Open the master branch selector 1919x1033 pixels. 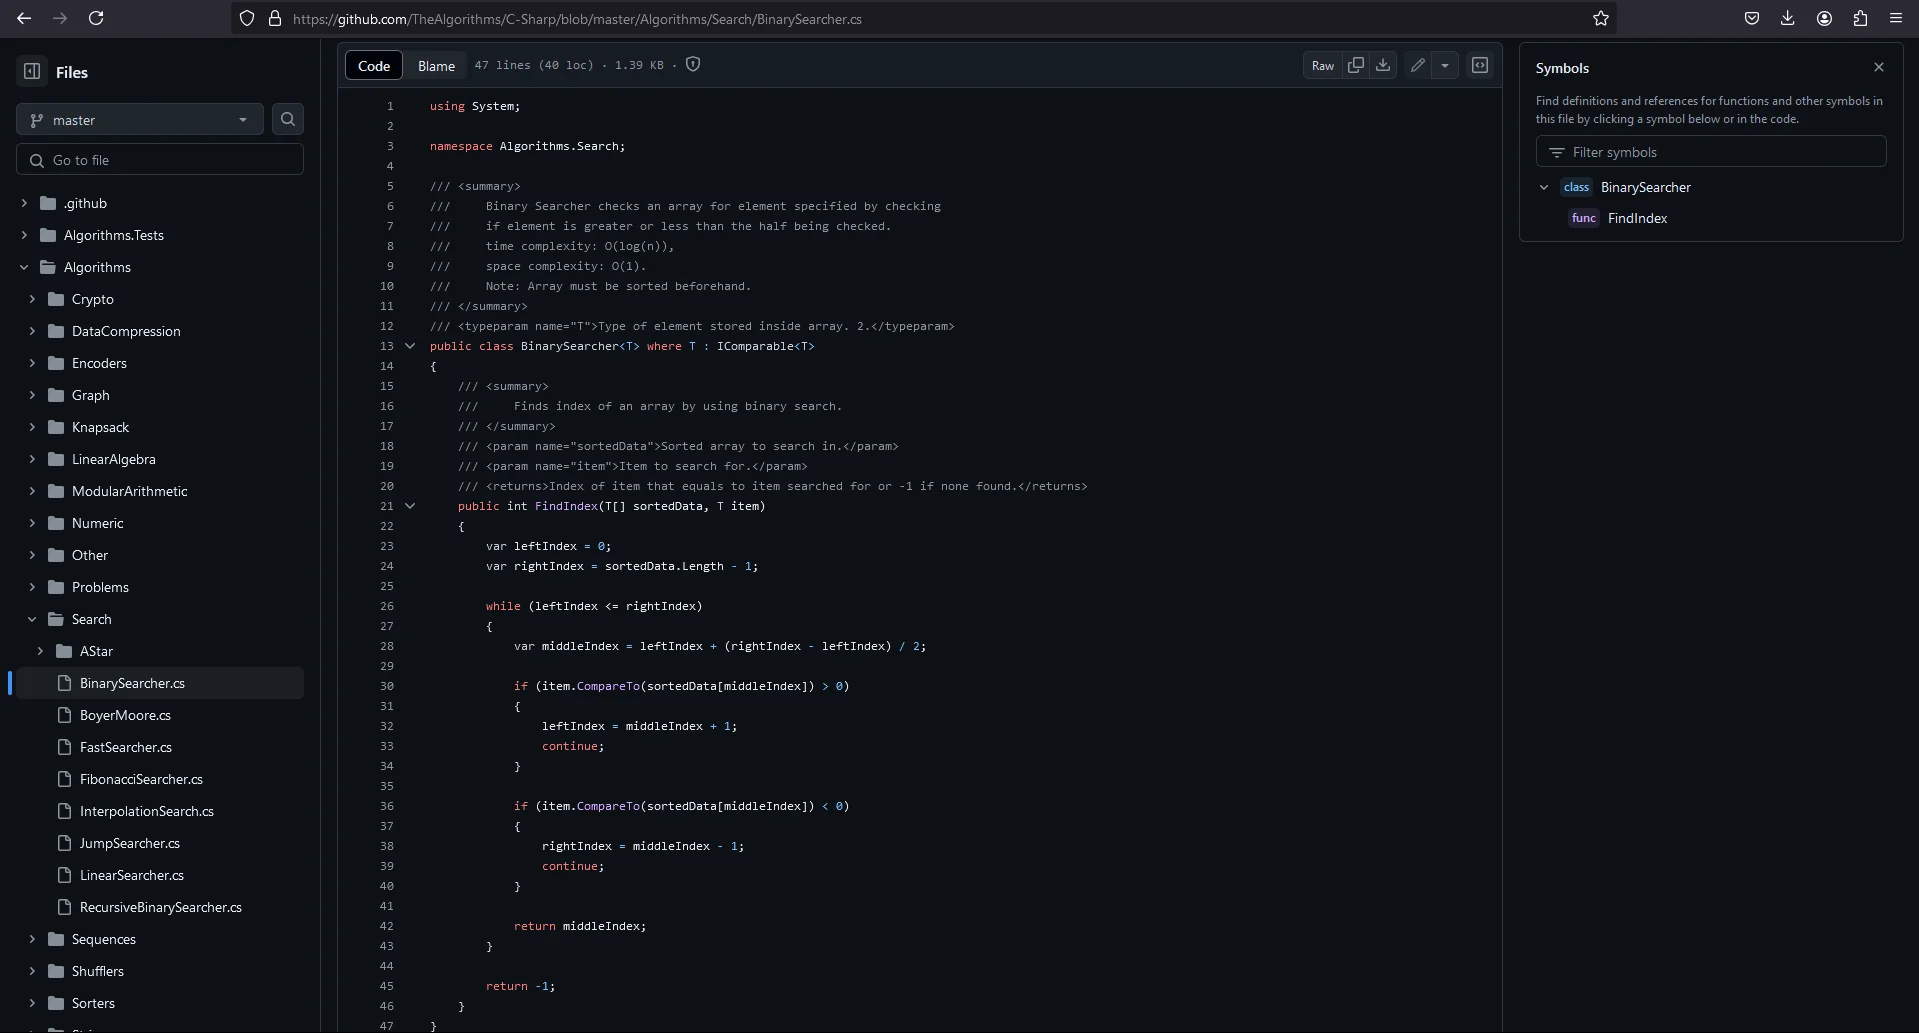140,119
